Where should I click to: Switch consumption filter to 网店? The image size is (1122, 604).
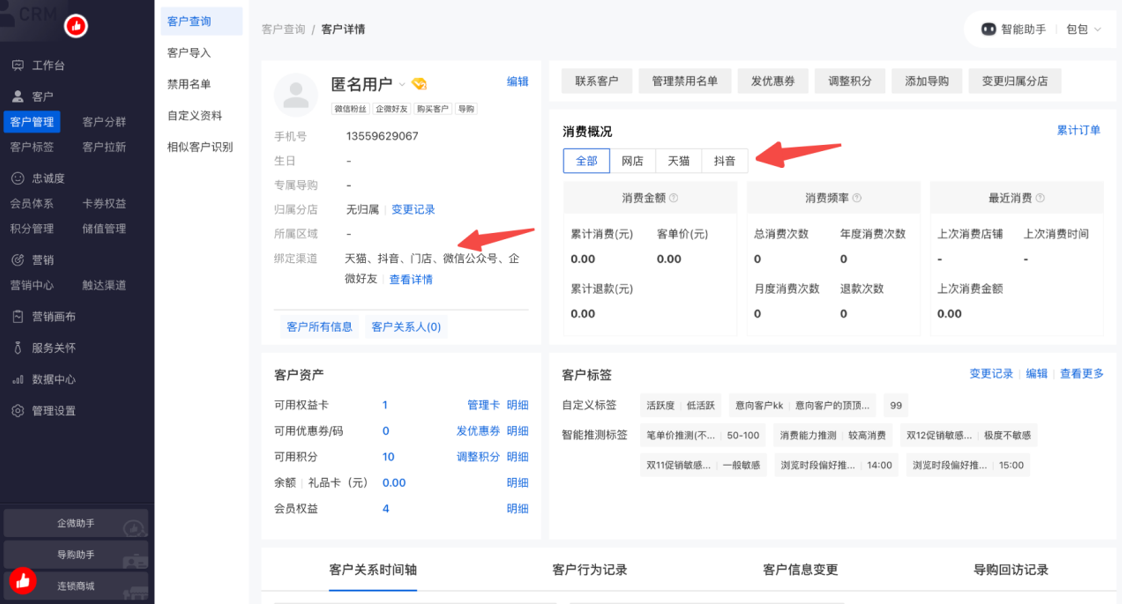coord(632,161)
